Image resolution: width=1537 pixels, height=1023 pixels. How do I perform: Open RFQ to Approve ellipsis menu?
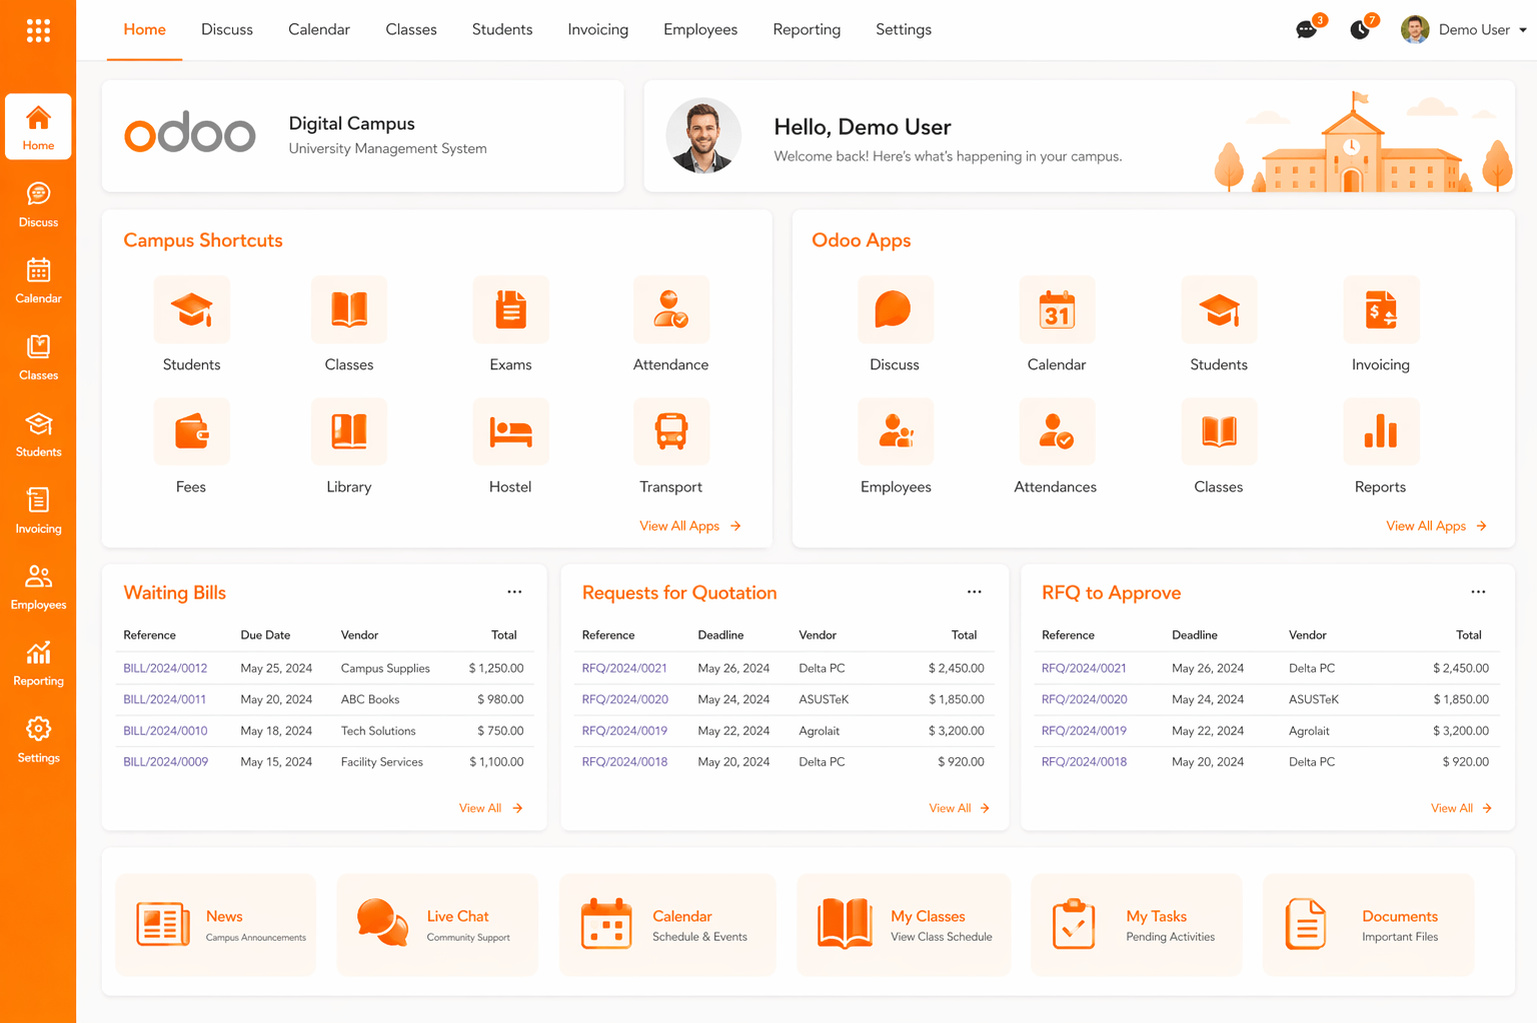[1478, 592]
